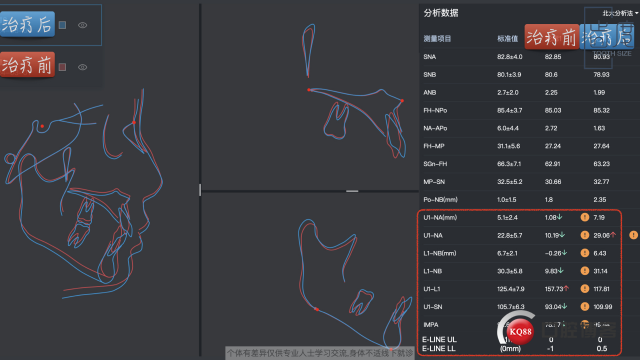Toggle eye visibility for 治疗后 tracing

click(82, 25)
